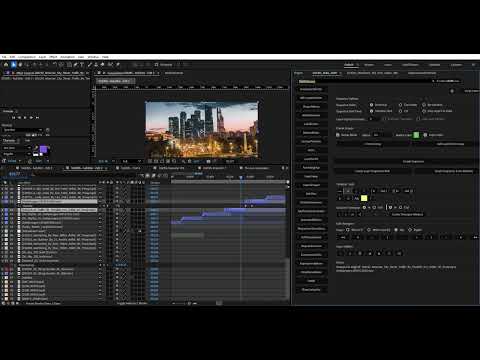The width and height of the screenshot is (480, 360).
Task: Pick font color with Character eyedropper
Action: pos(36,147)
